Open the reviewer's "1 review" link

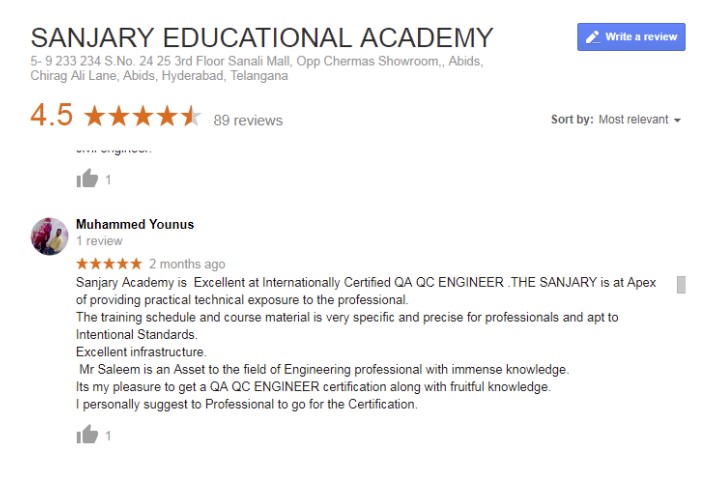[x=99, y=241]
